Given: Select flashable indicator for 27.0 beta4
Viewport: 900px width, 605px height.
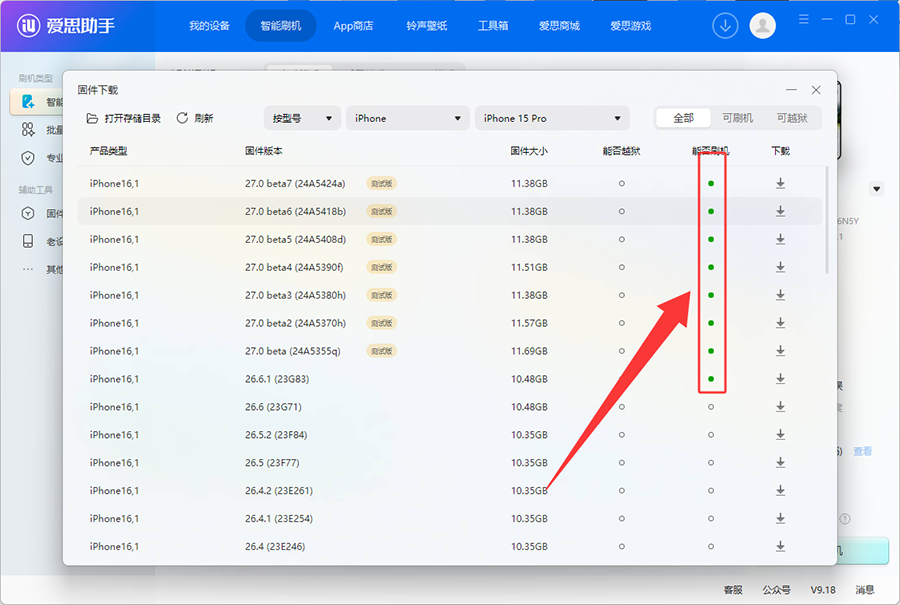Looking at the screenshot, I should [x=711, y=267].
